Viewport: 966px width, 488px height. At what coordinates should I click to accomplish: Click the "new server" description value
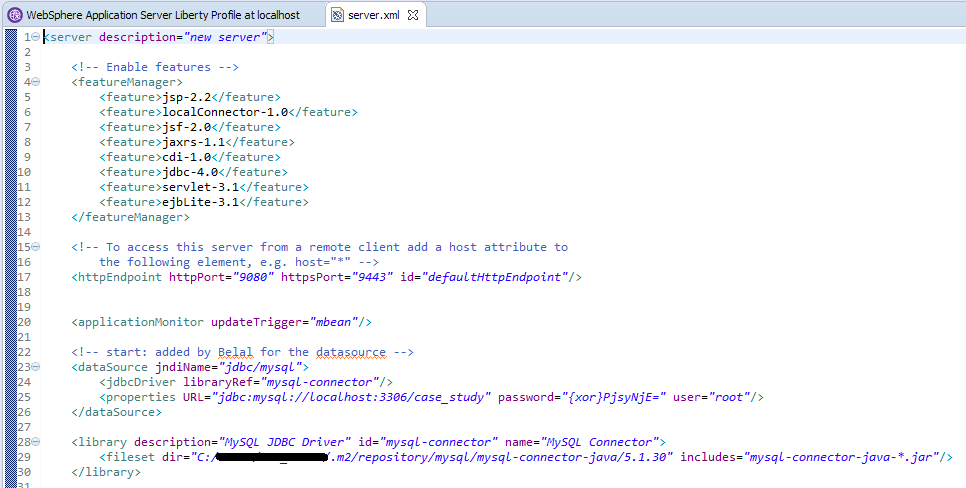225,37
